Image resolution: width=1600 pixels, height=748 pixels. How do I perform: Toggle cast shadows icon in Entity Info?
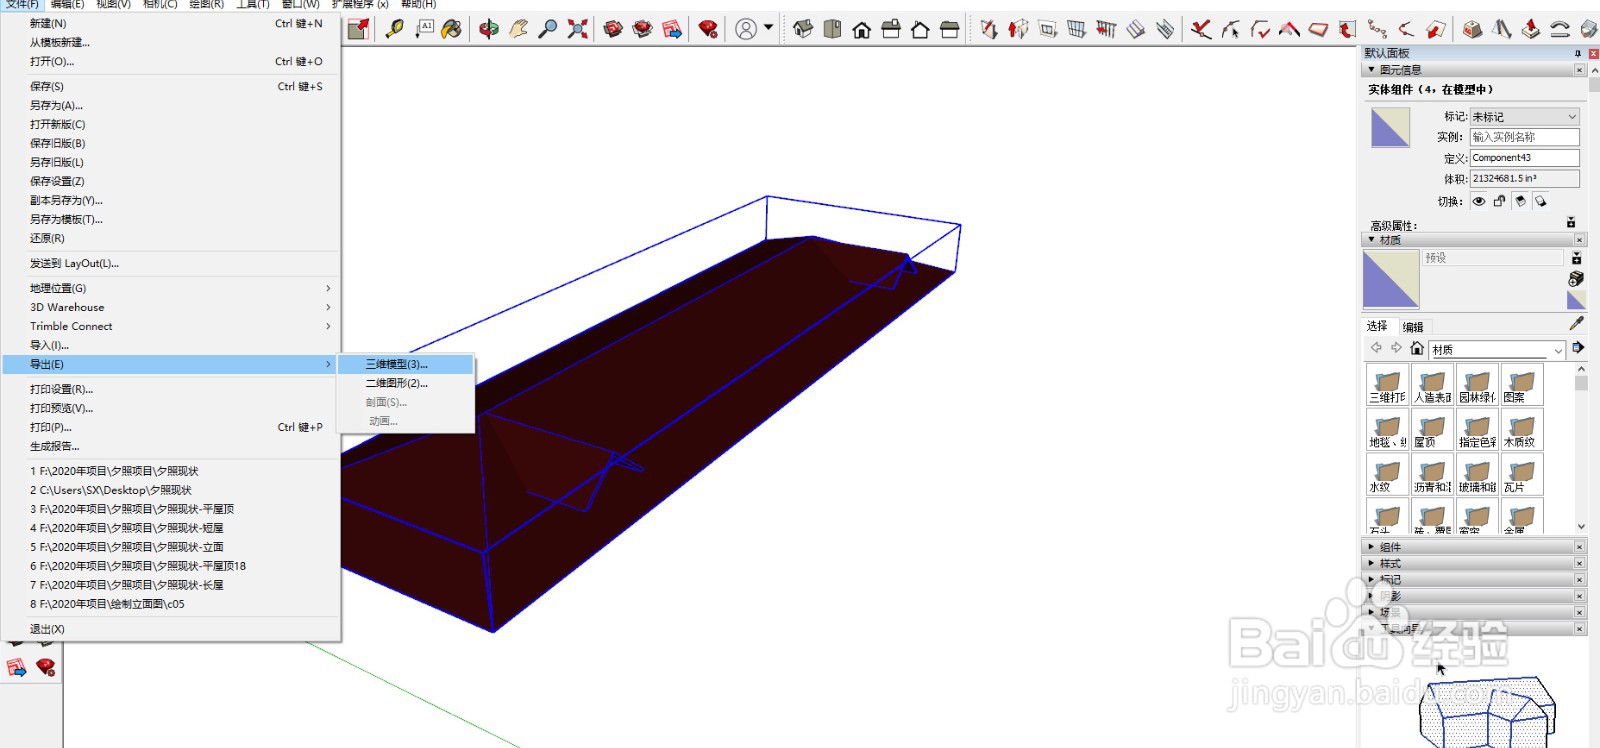pos(1541,201)
